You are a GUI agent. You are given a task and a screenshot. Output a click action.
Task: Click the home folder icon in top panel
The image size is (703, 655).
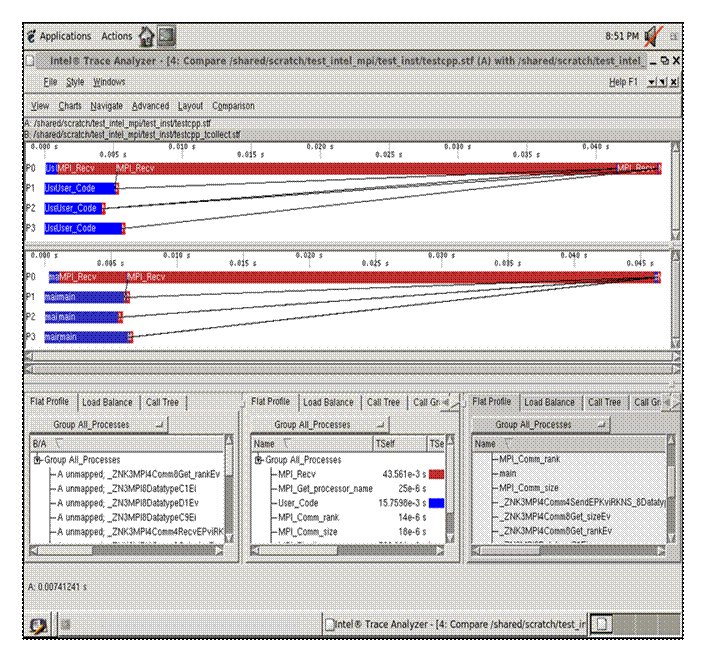(146, 36)
